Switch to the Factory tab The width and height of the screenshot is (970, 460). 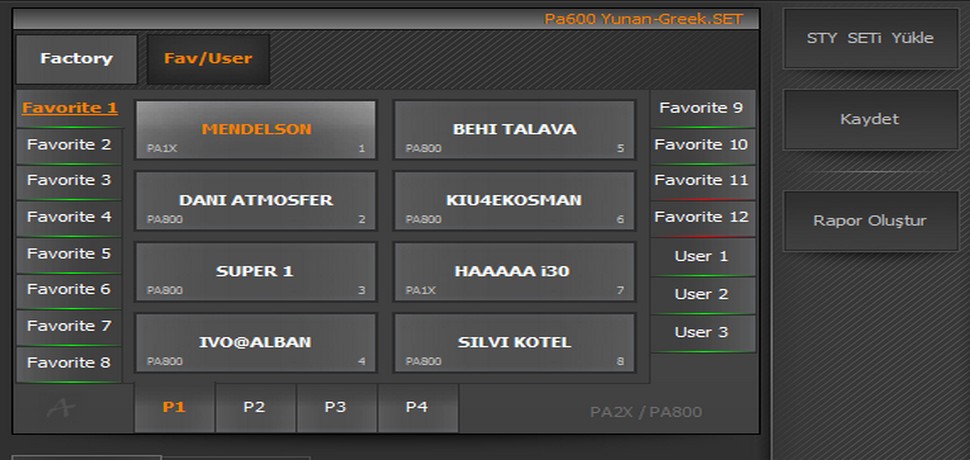pyautogui.click(x=77, y=59)
